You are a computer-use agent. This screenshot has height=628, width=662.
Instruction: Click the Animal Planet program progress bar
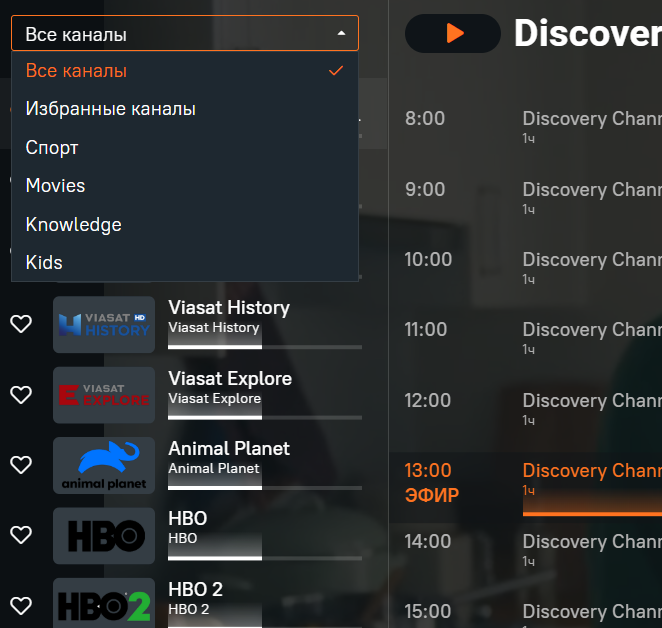pos(265,488)
